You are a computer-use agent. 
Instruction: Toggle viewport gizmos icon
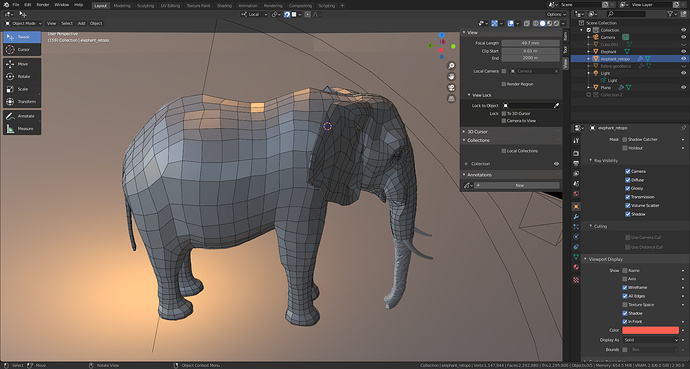[x=495, y=23]
